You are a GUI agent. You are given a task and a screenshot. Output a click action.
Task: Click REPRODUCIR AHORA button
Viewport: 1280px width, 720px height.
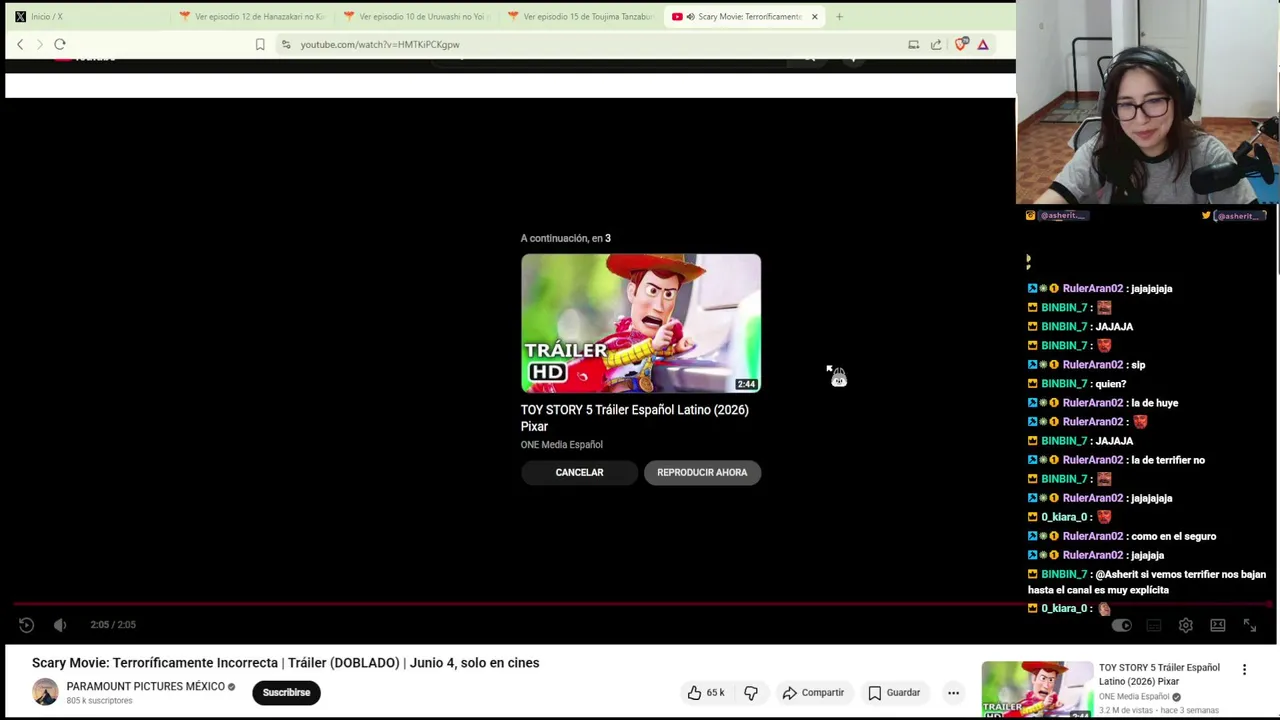coord(702,472)
